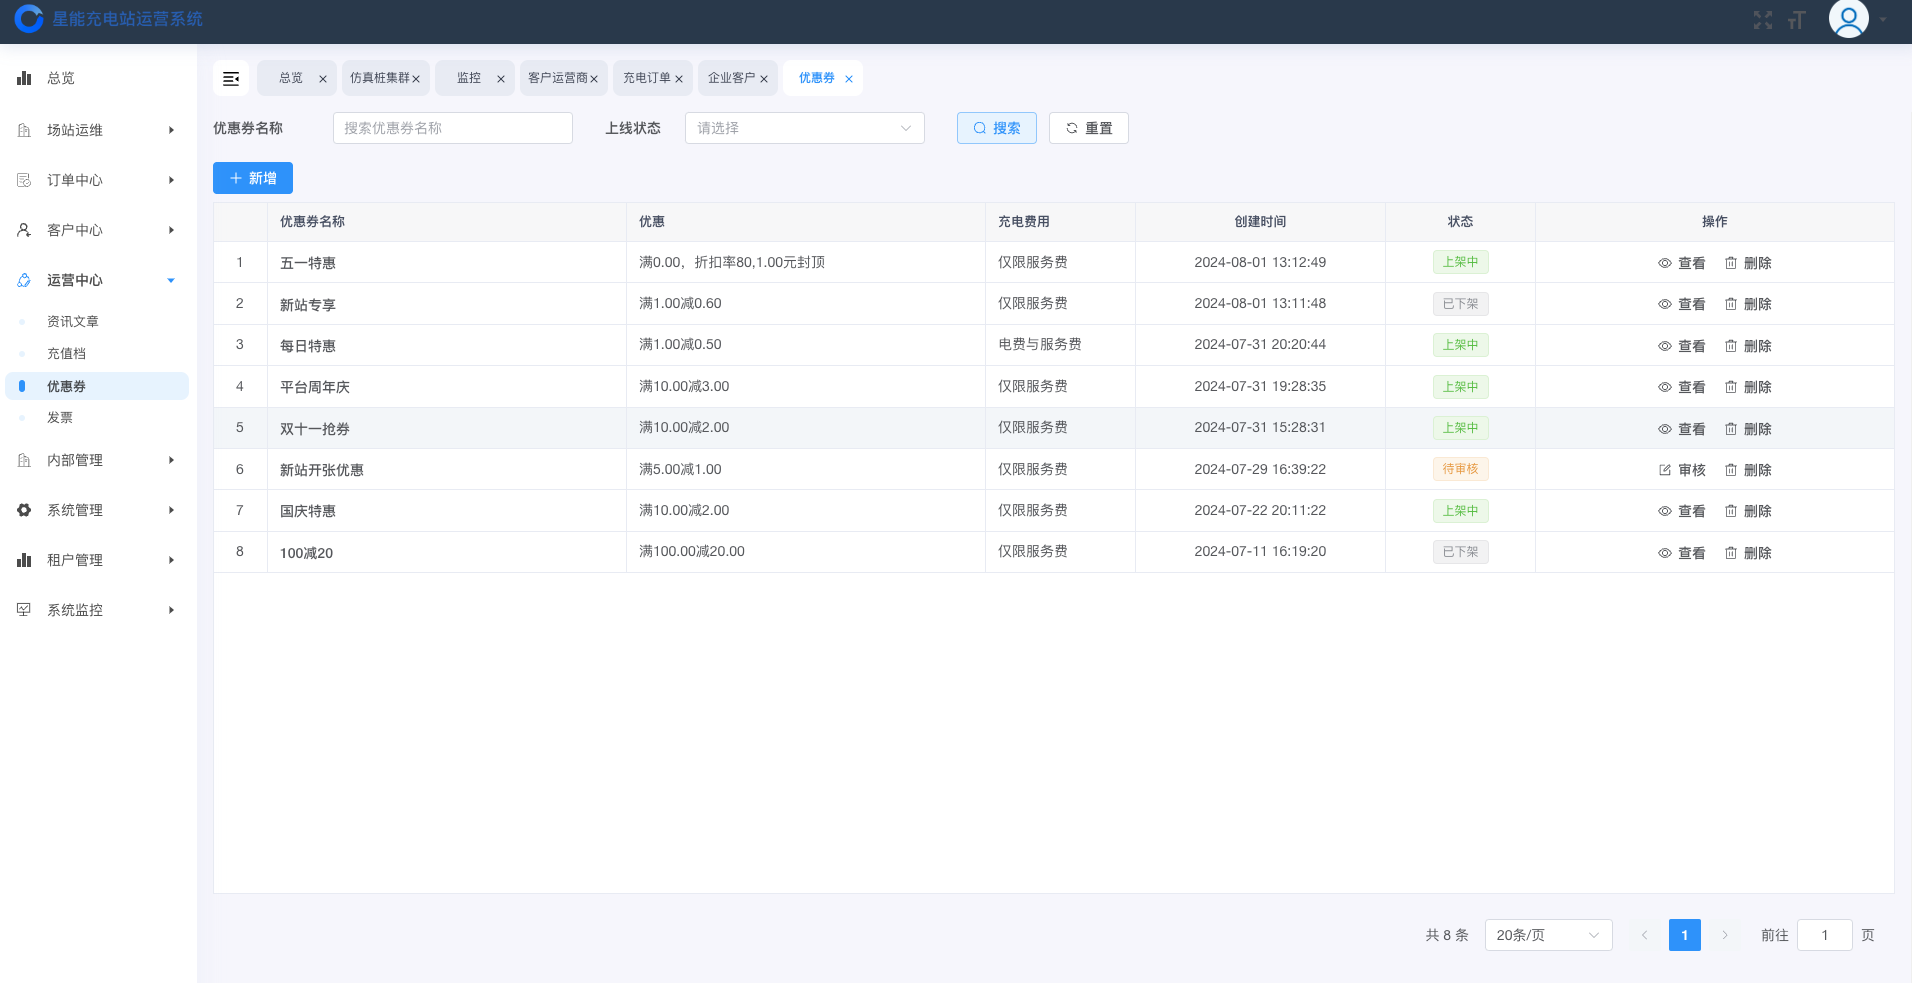Viewport: 1912px width, 983px height.
Task: Select page 1 in the pagination bar
Action: [1684, 935]
